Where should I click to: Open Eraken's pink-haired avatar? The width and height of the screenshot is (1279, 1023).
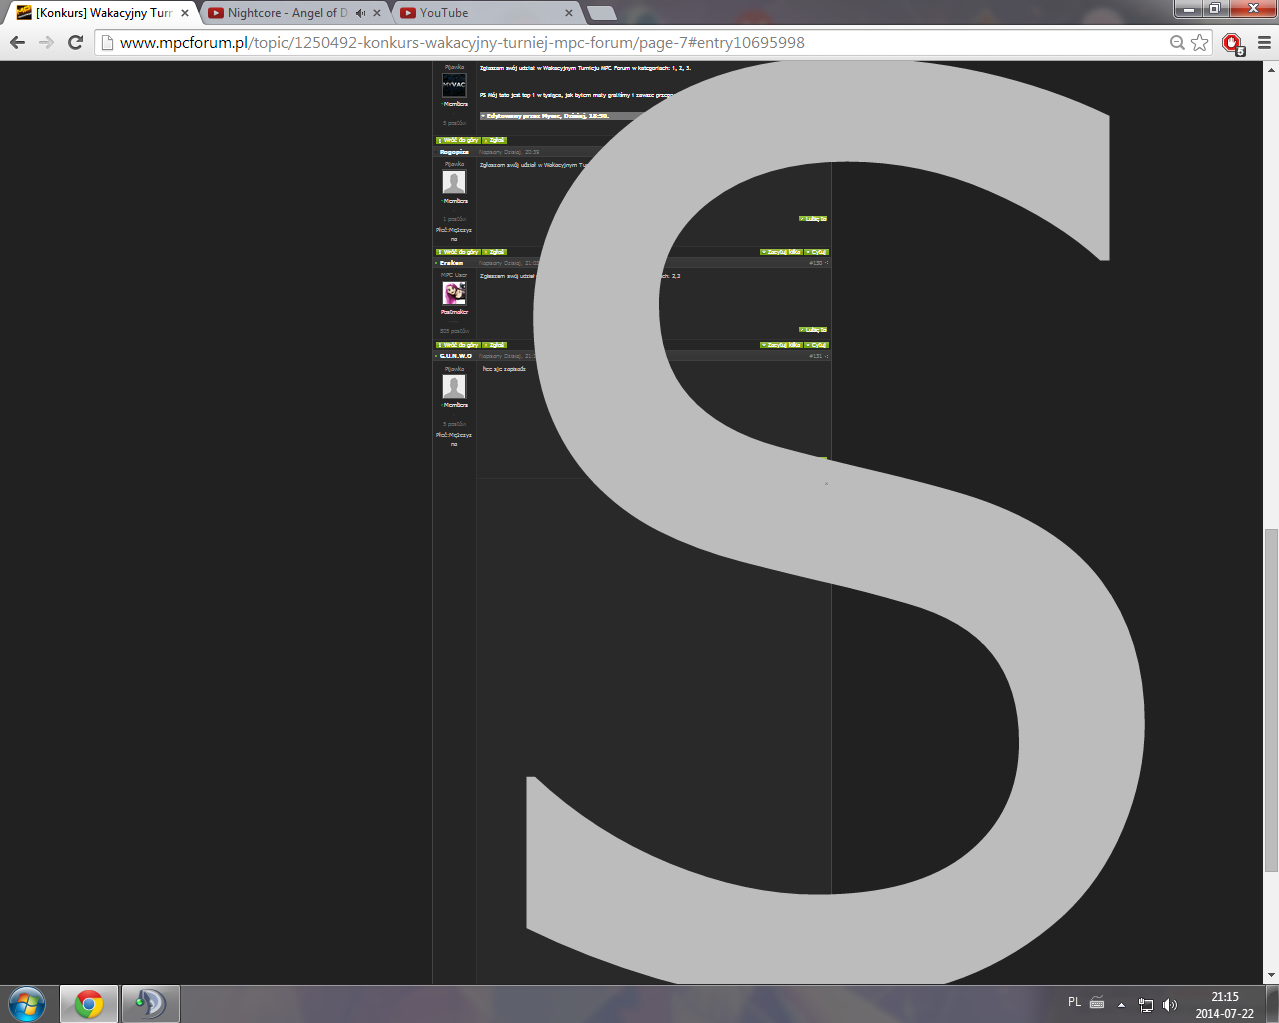(x=454, y=293)
